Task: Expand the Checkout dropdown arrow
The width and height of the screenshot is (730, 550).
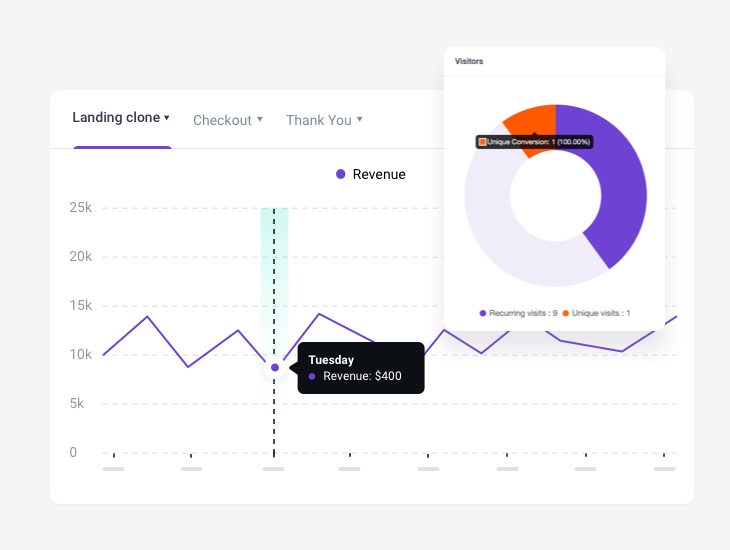Action: tap(260, 120)
